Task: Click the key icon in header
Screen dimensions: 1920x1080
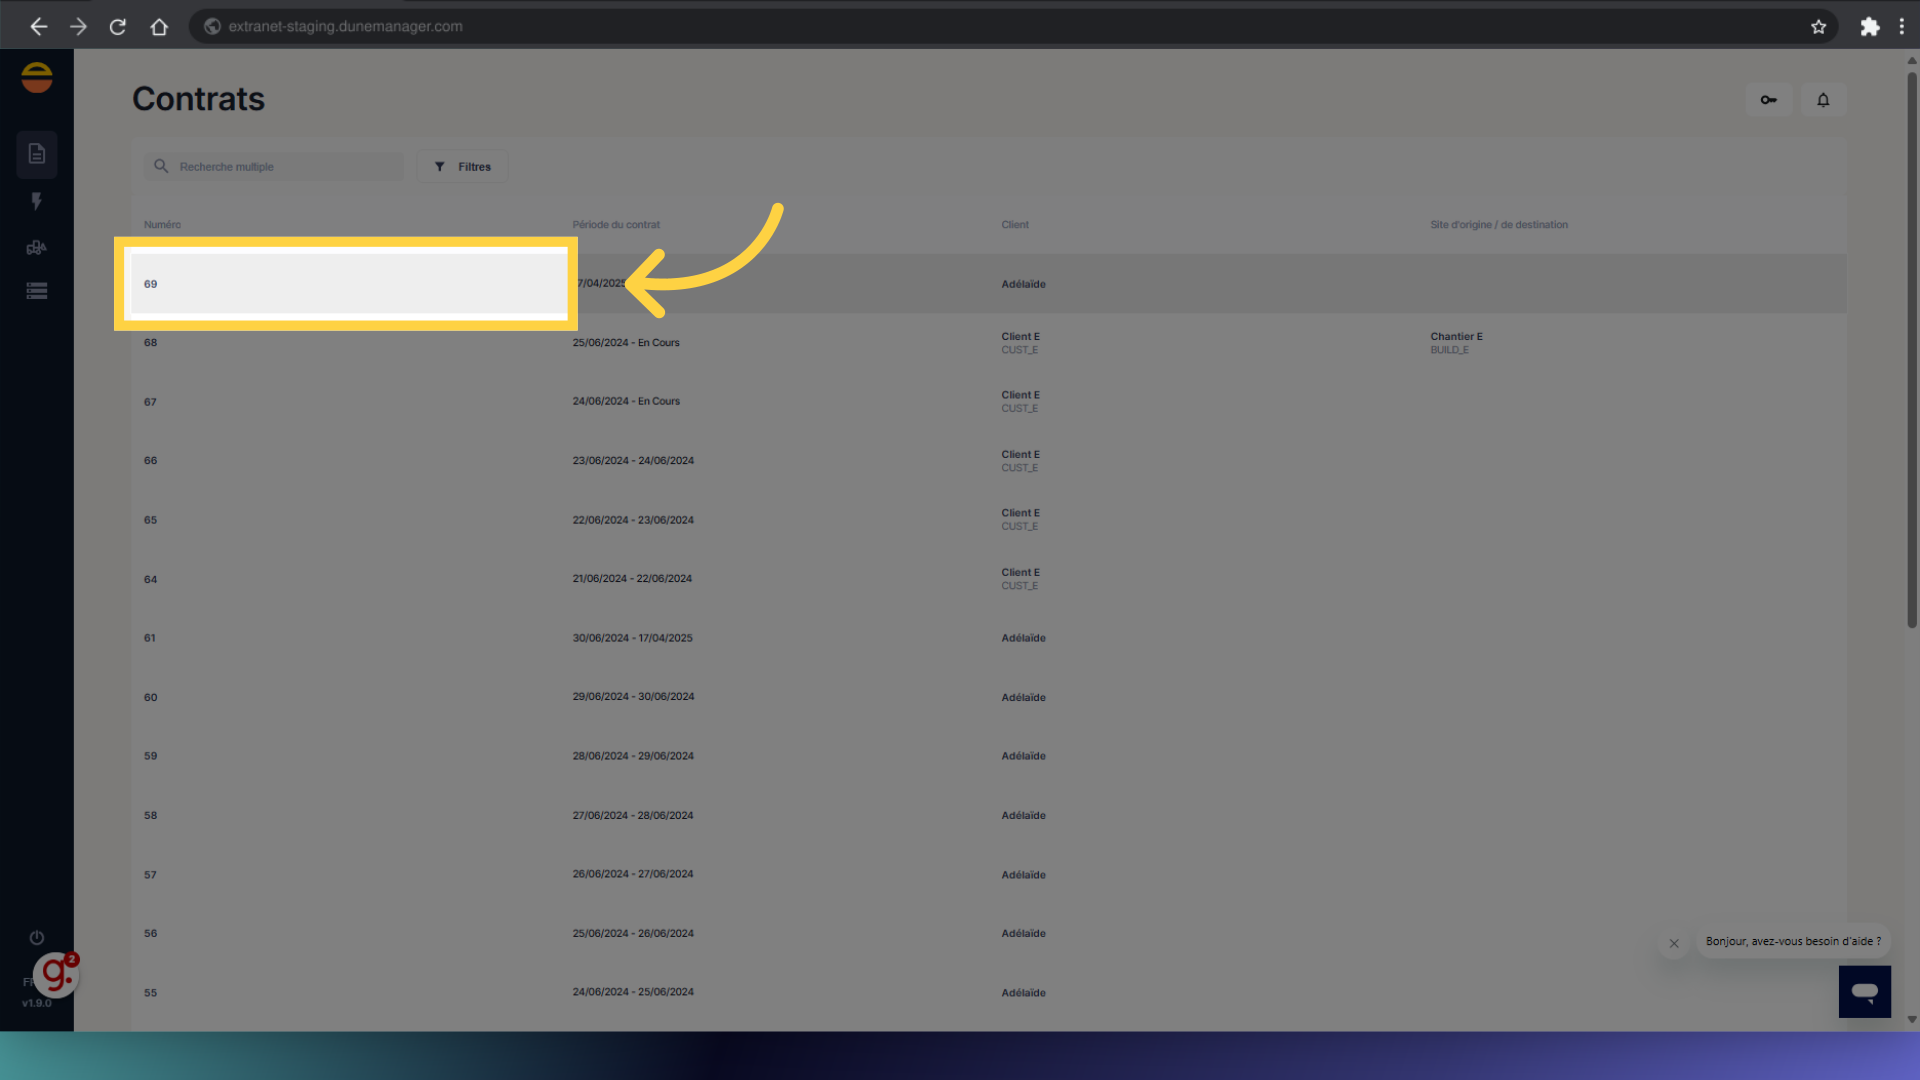Action: (1768, 100)
